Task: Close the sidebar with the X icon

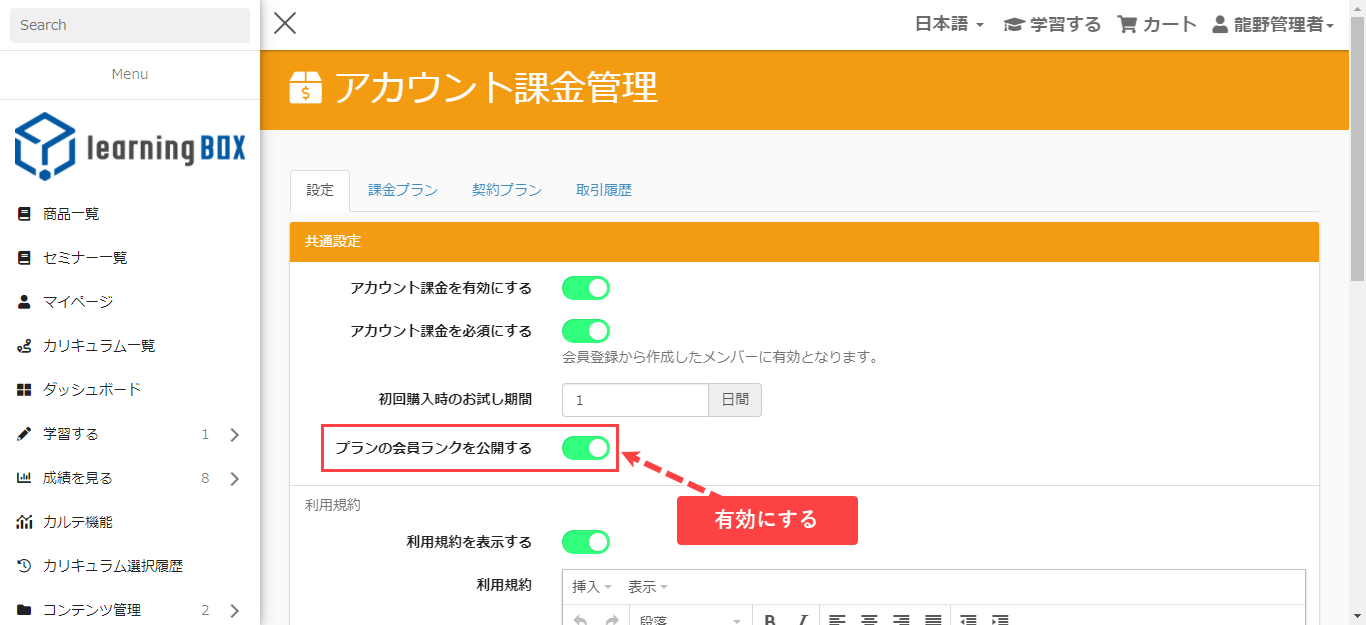Action: 285,24
